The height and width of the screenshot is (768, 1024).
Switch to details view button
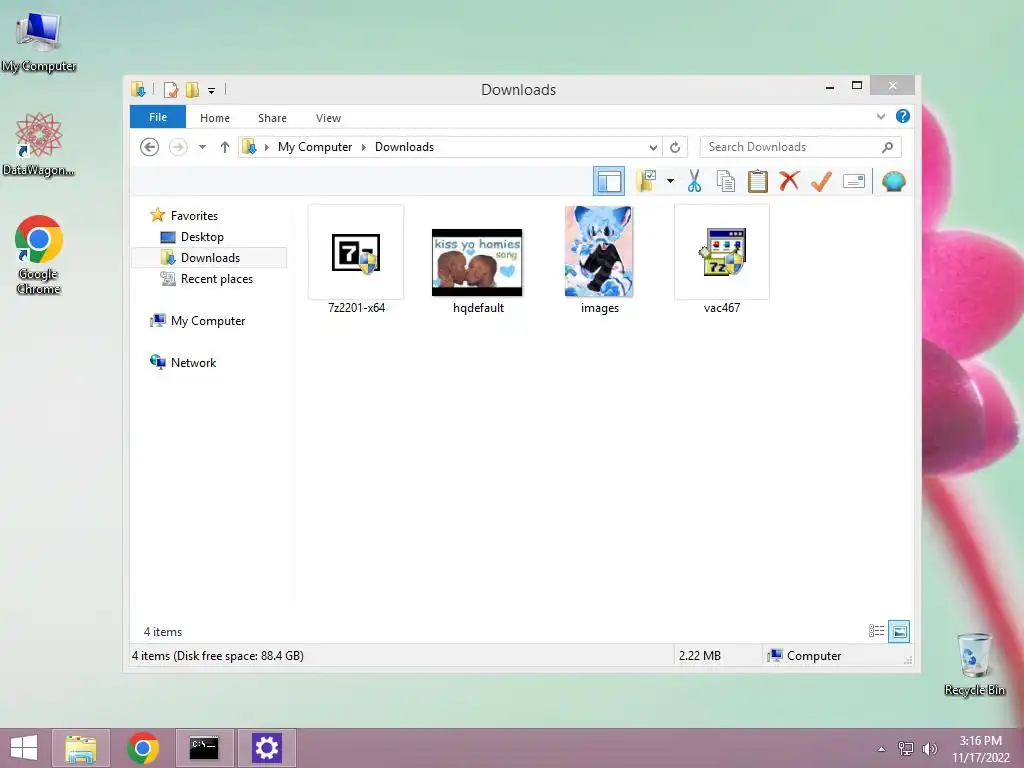pyautogui.click(x=876, y=631)
